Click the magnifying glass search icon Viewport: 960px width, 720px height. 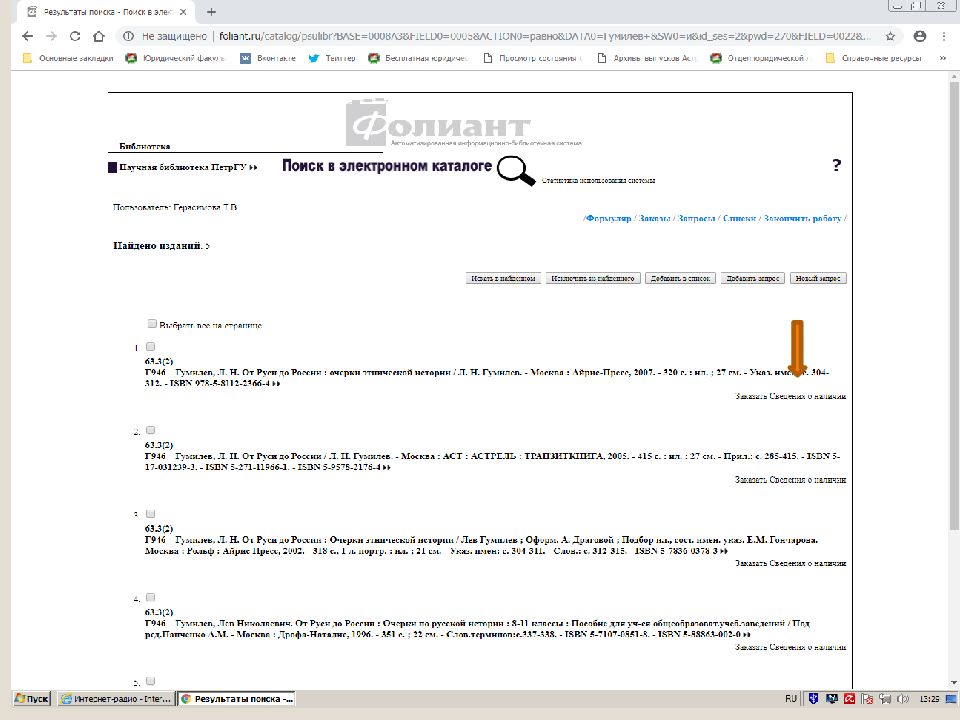pyautogui.click(x=517, y=171)
